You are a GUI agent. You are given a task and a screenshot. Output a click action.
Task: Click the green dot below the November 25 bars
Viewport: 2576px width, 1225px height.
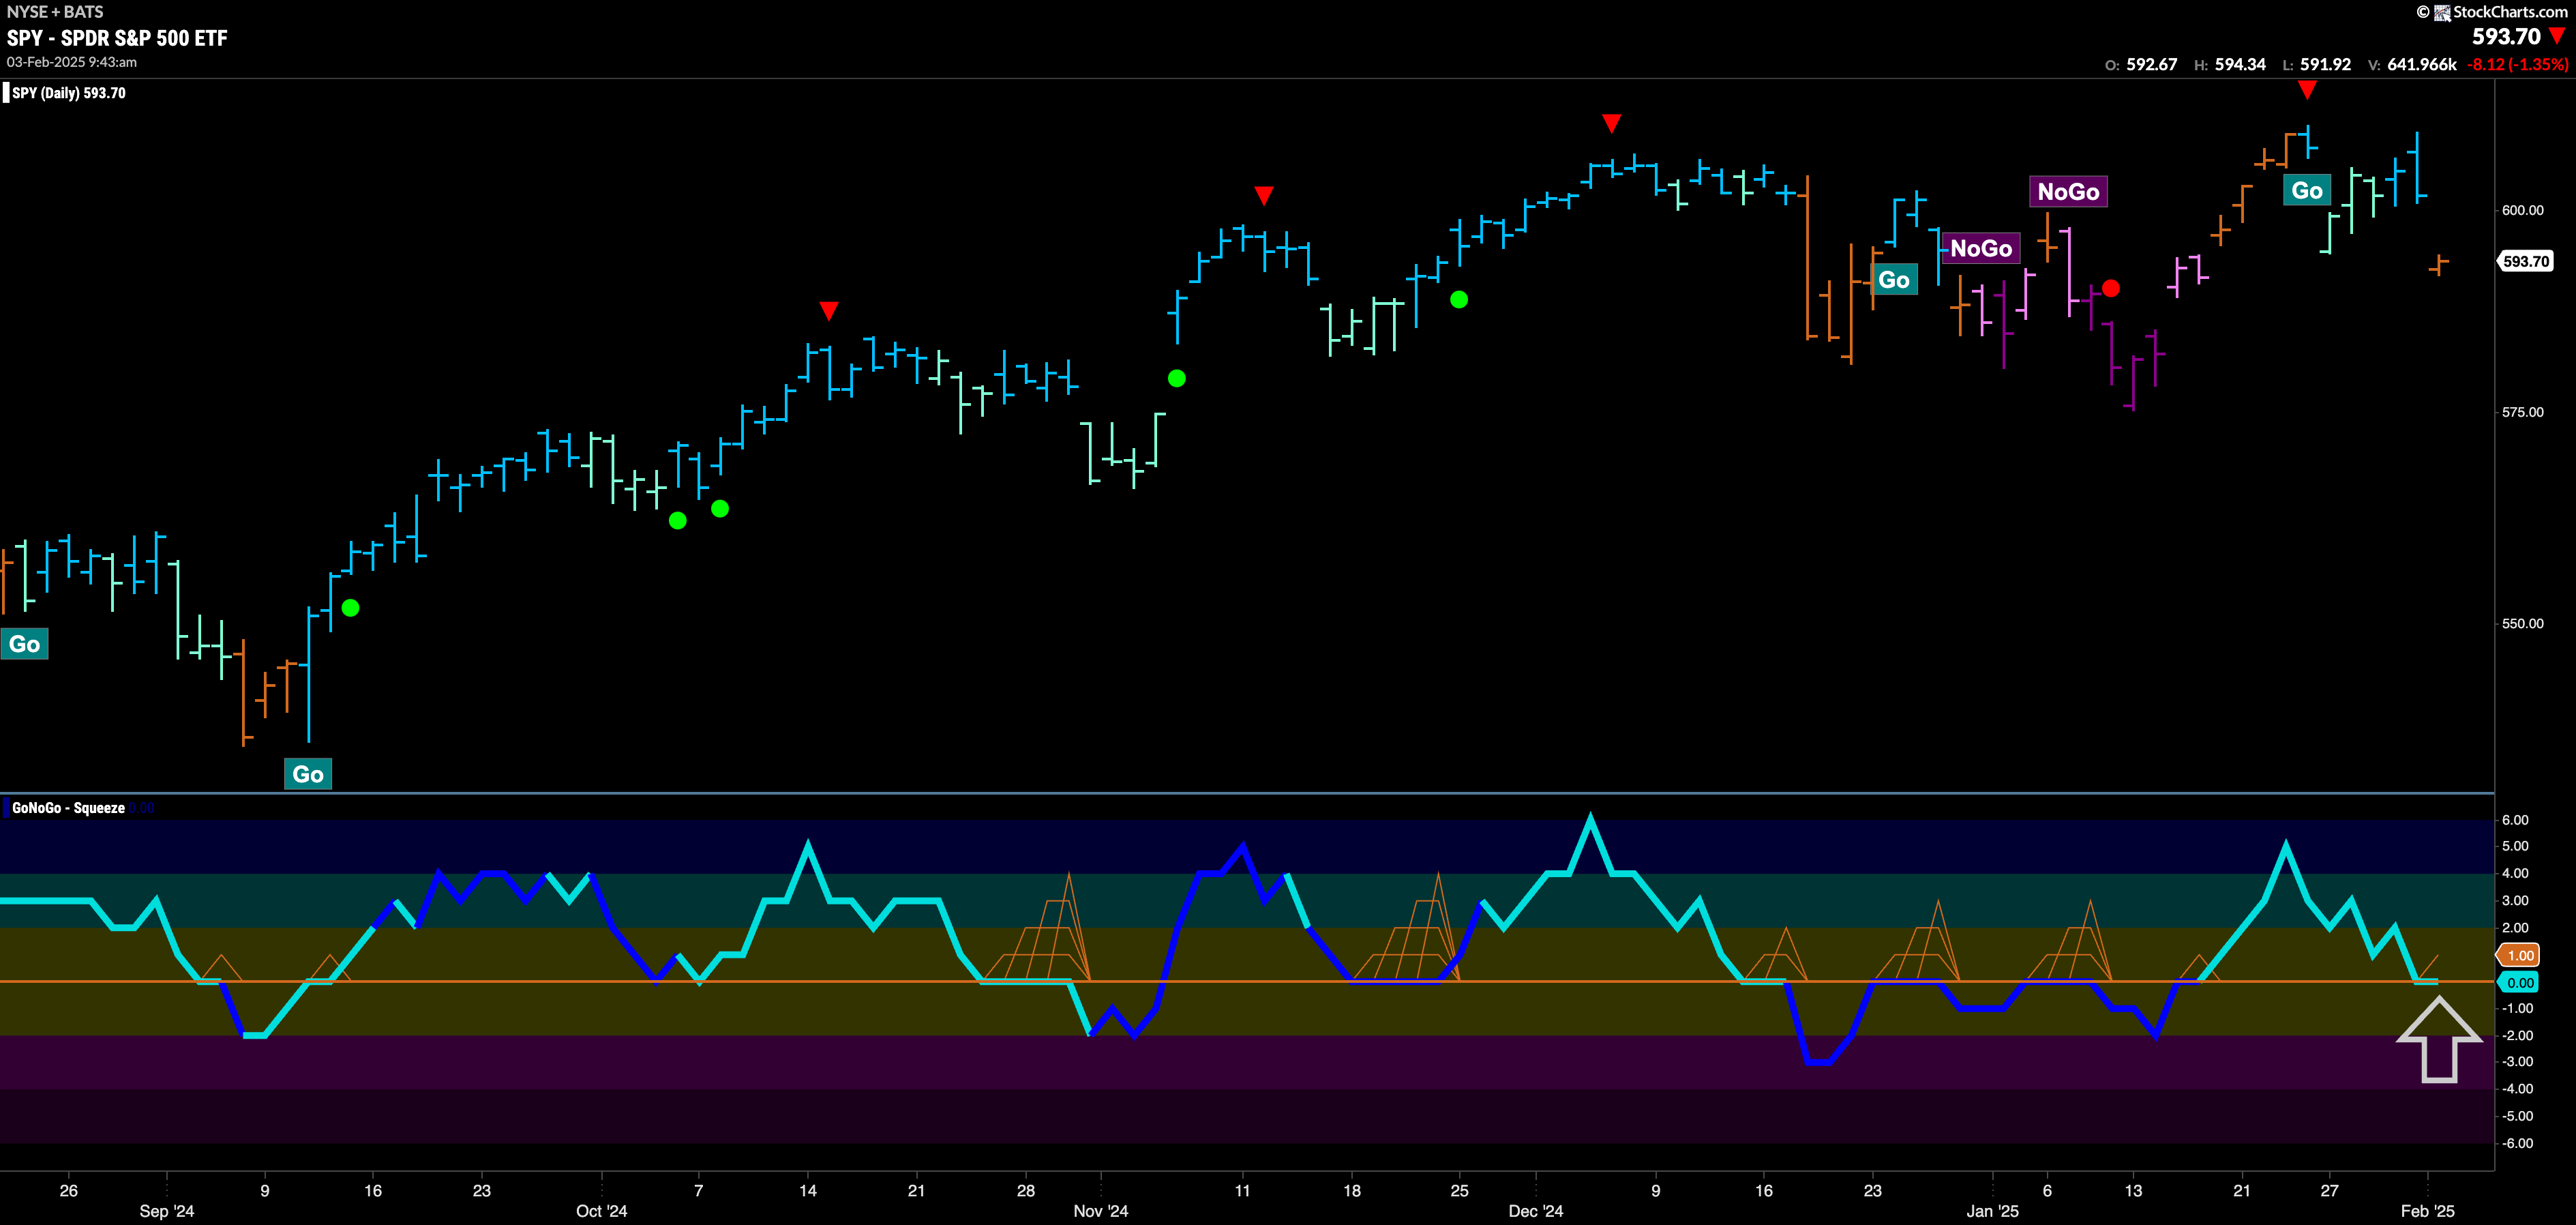1459,299
